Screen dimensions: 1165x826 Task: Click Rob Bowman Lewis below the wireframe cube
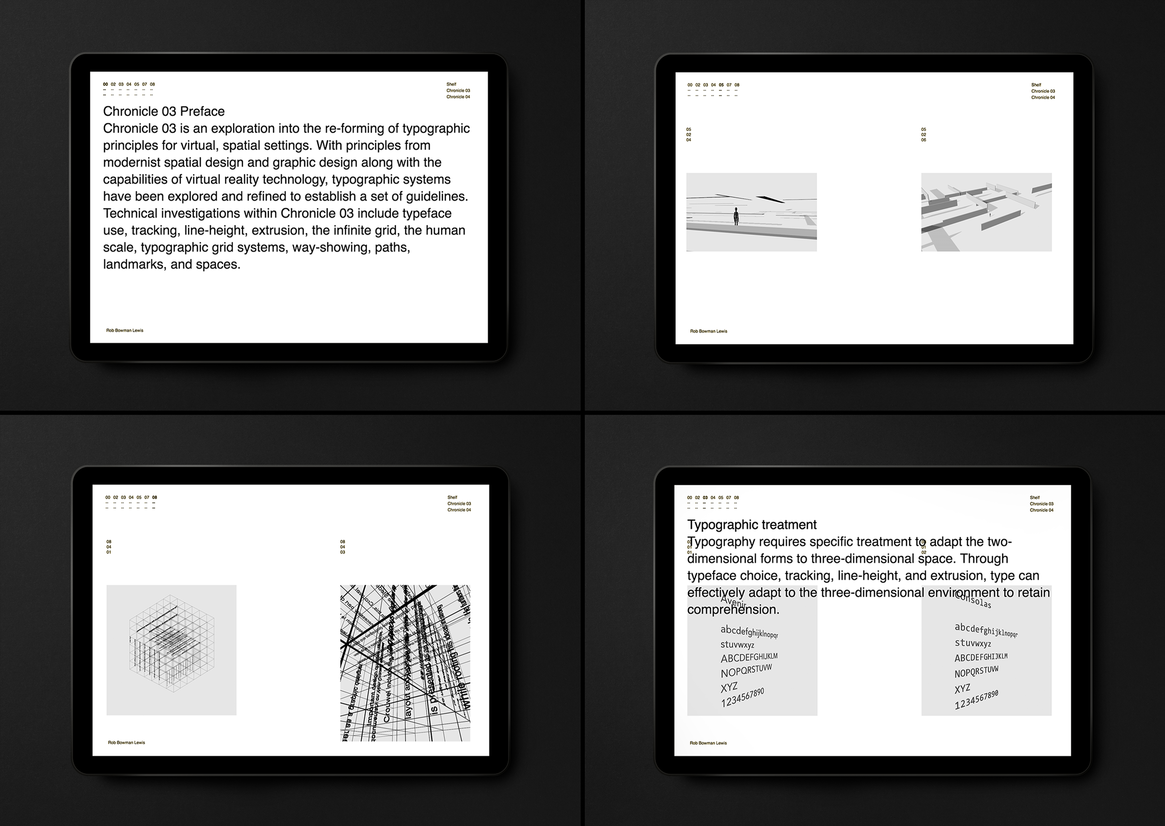(x=126, y=742)
